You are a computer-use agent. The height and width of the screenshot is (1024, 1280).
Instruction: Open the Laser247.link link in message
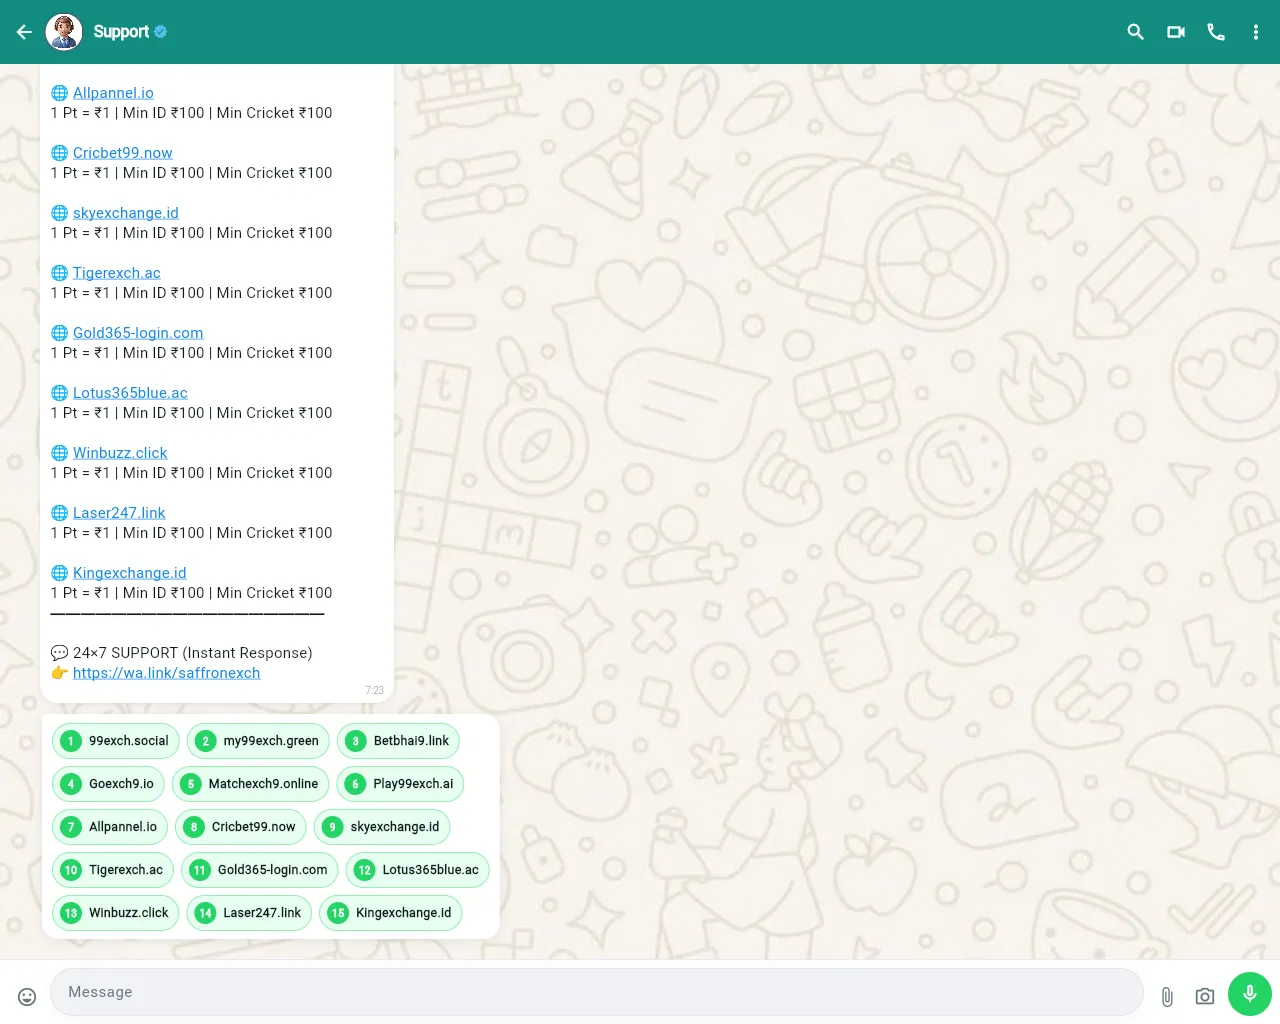click(x=119, y=513)
